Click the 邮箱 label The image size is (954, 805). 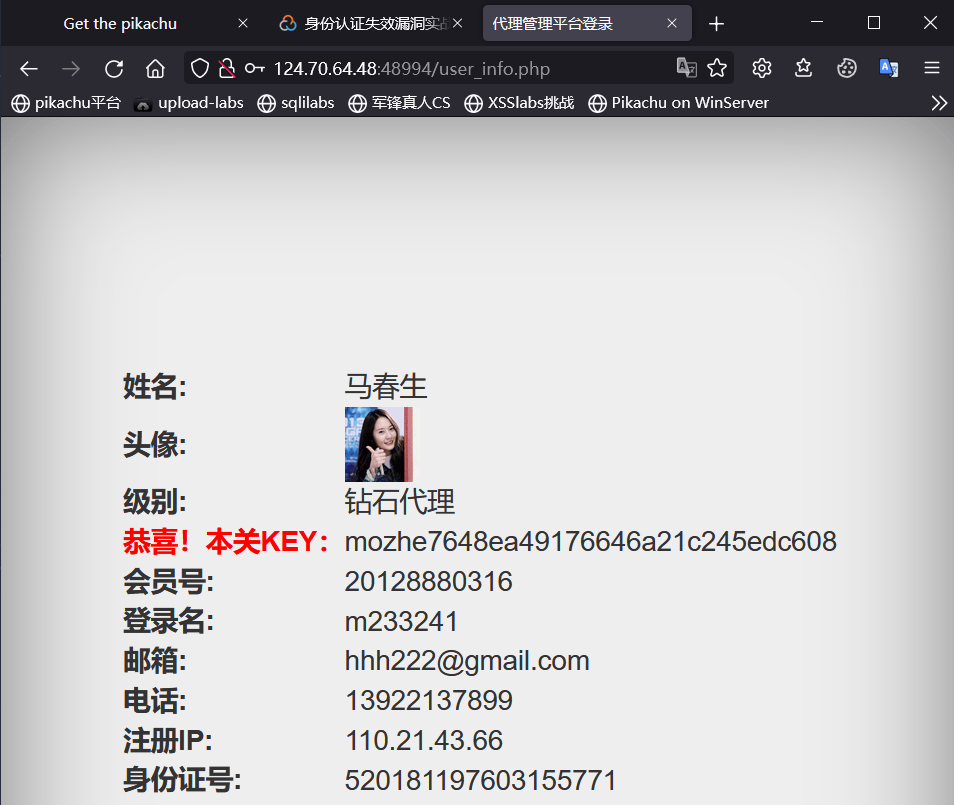pyautogui.click(x=155, y=661)
